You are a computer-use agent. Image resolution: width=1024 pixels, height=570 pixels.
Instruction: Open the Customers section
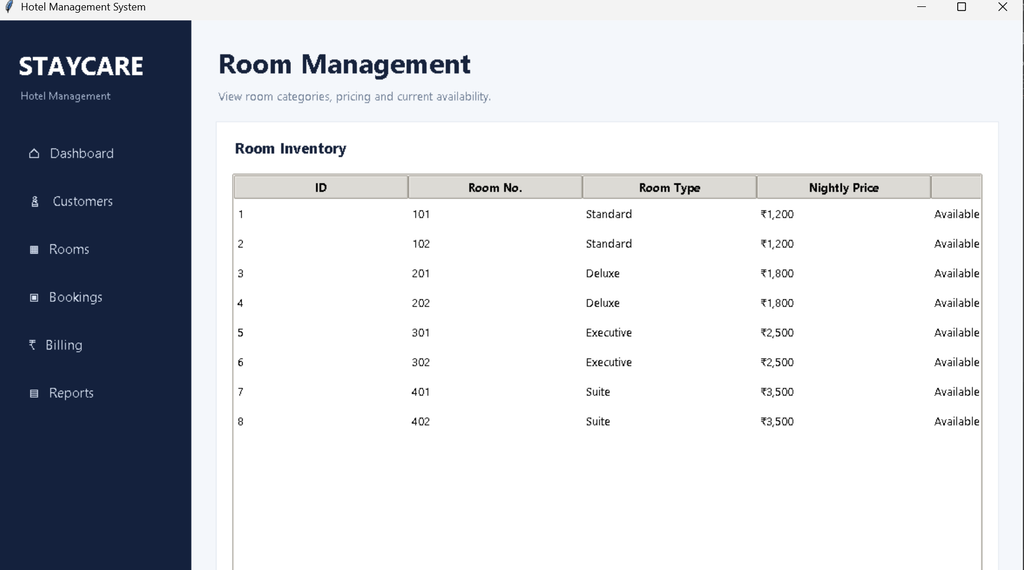pos(83,202)
